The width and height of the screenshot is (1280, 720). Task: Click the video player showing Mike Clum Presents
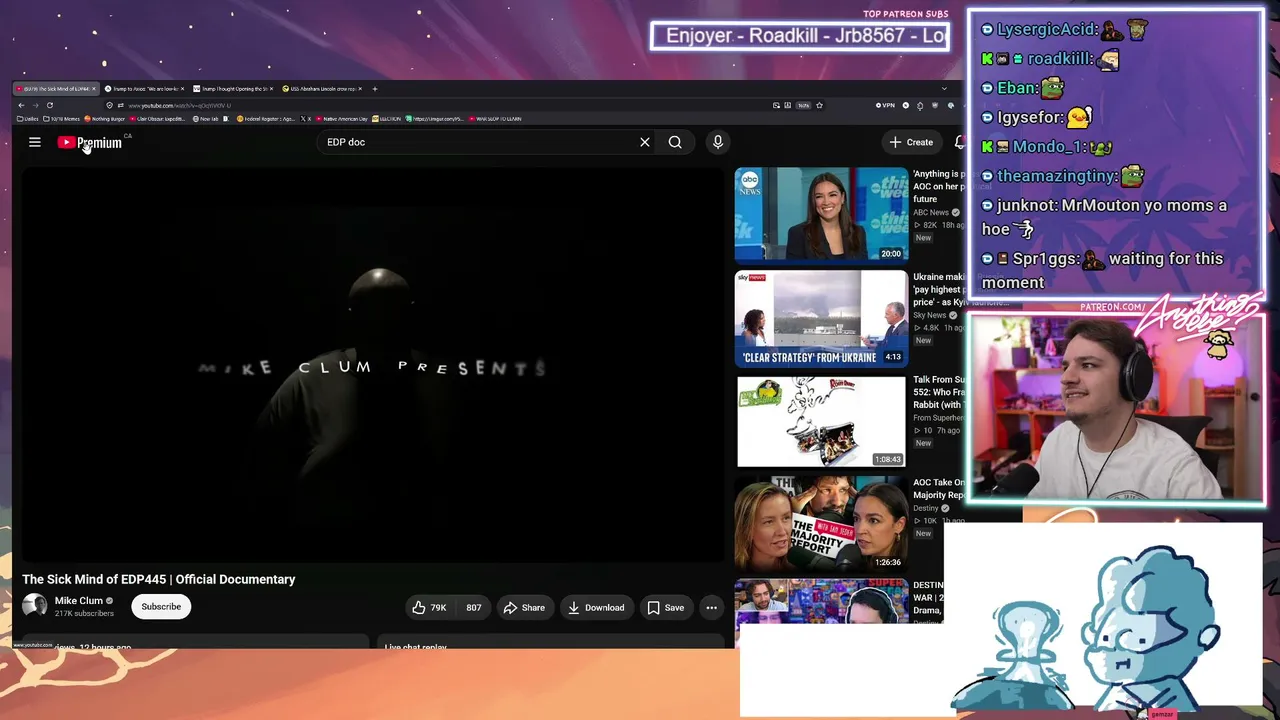tap(373, 365)
